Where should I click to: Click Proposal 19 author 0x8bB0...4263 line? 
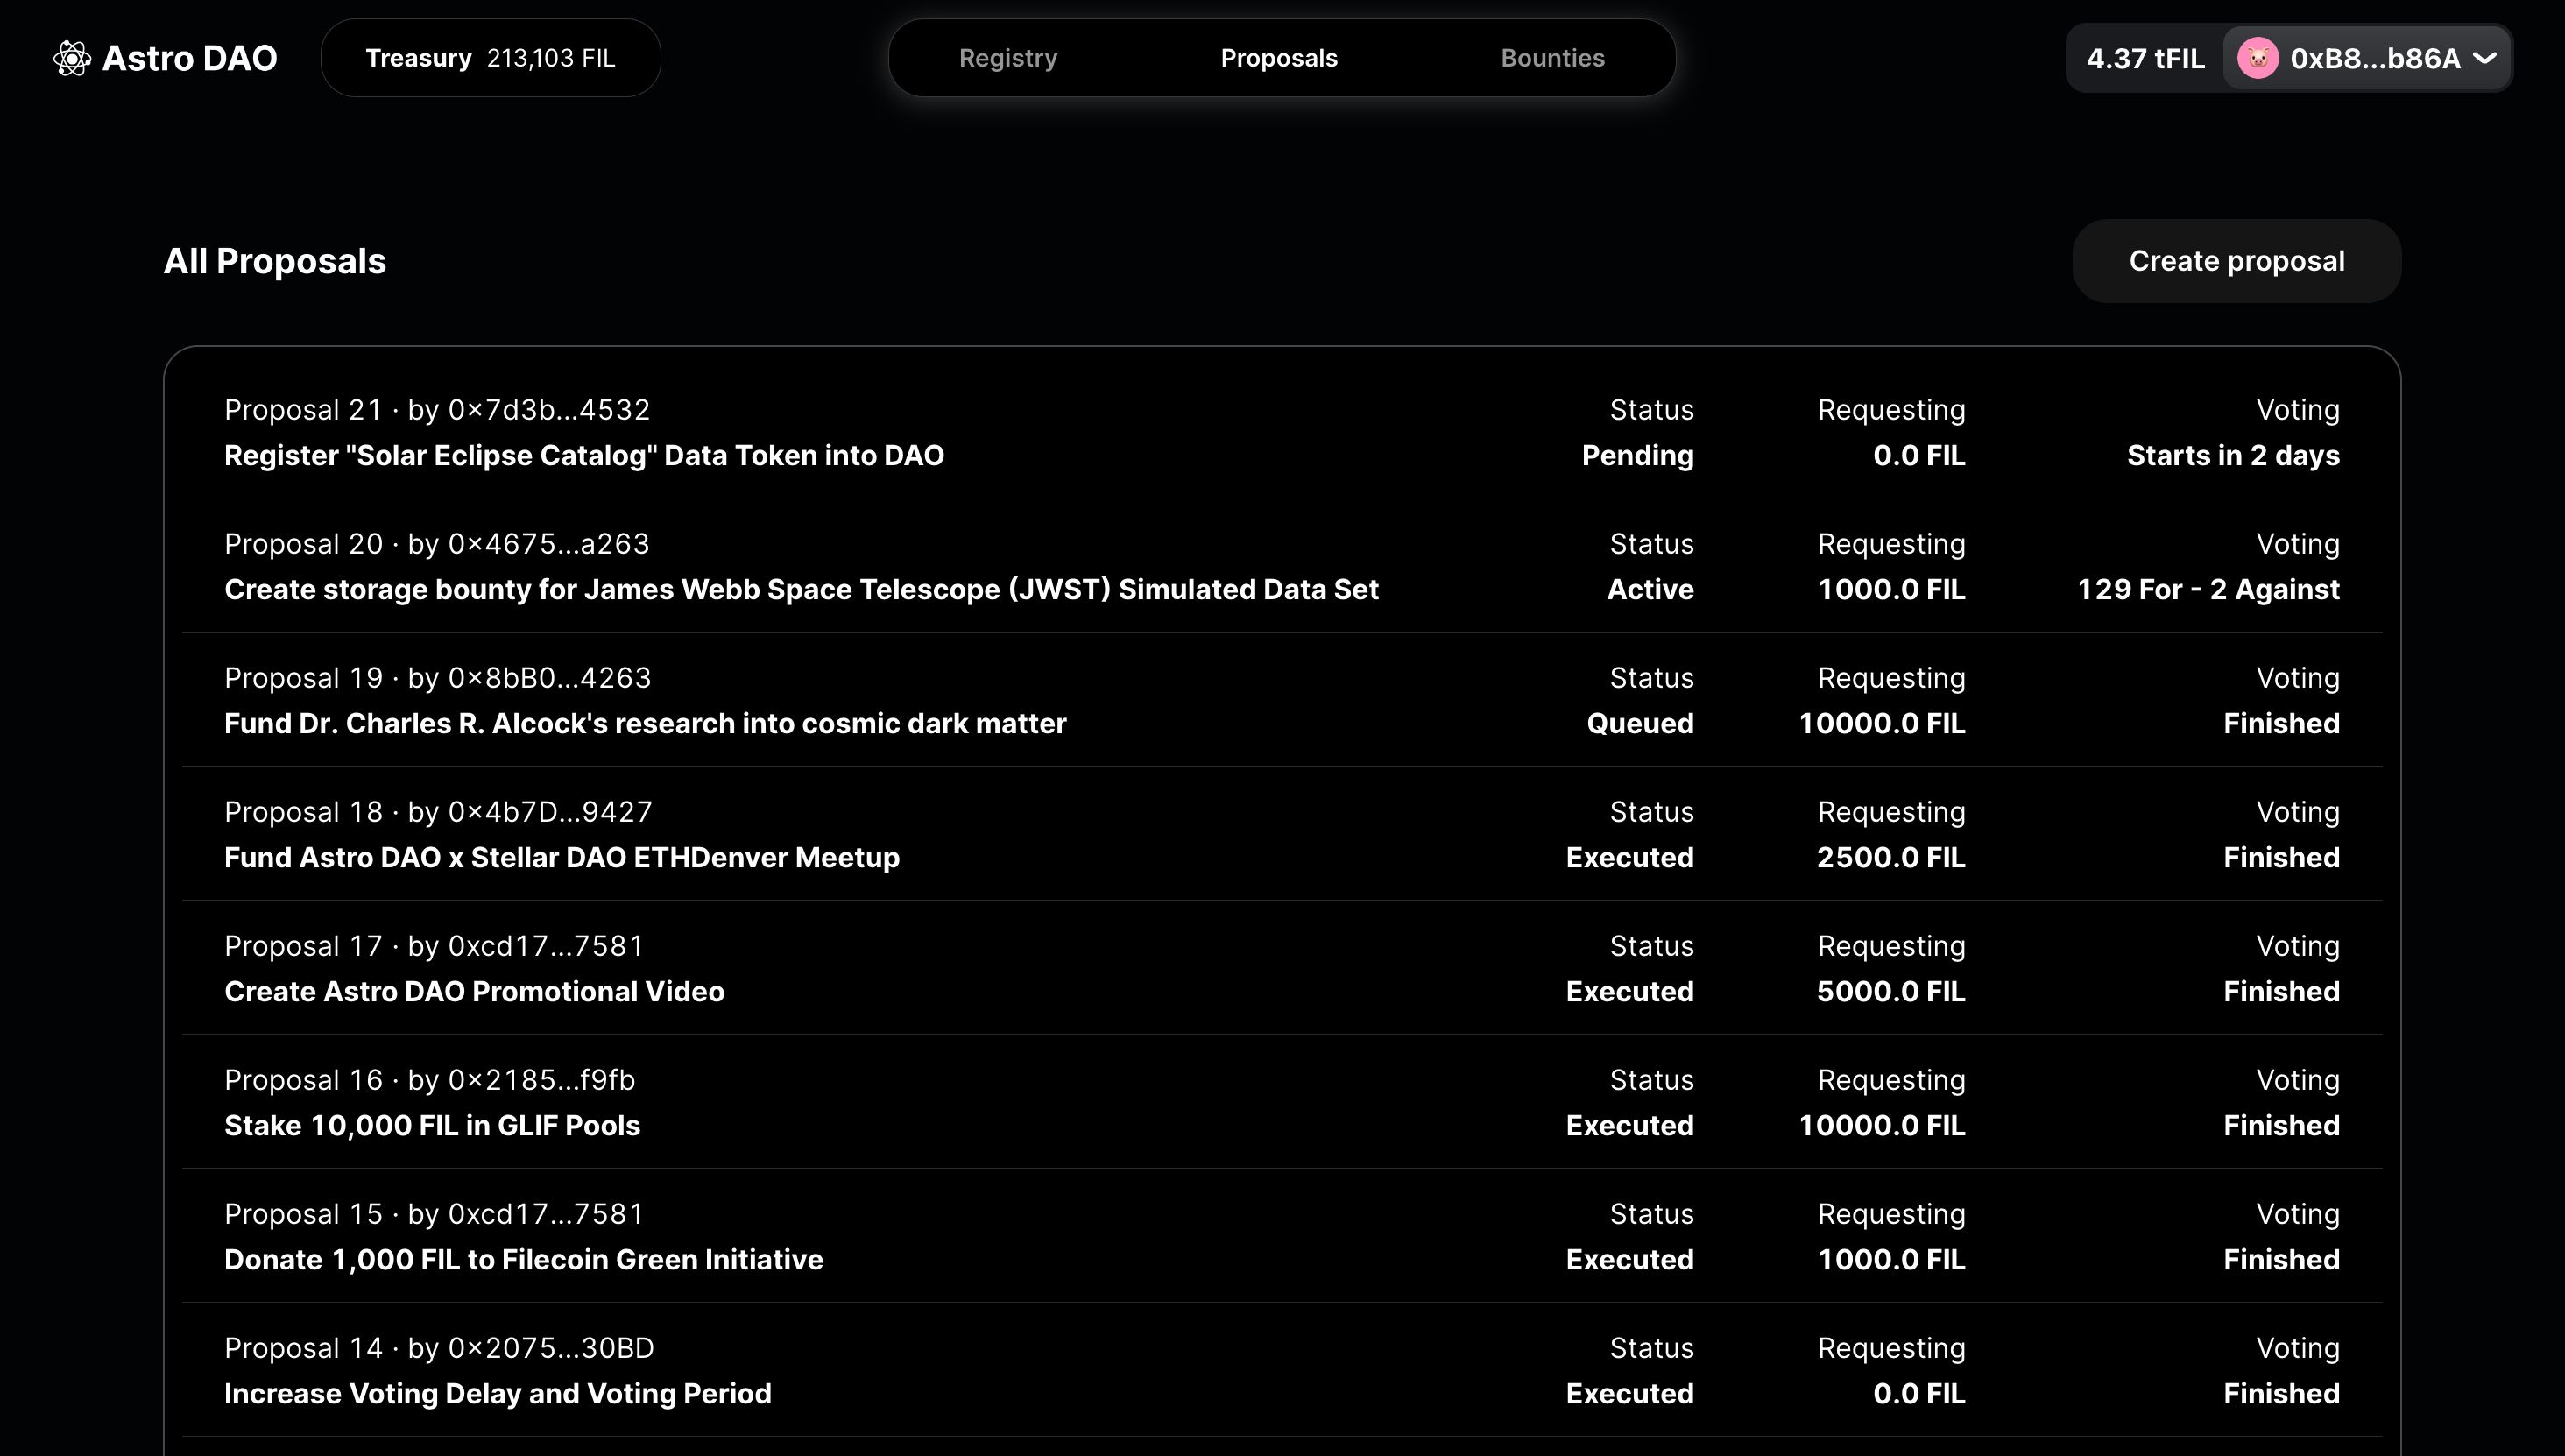438,678
